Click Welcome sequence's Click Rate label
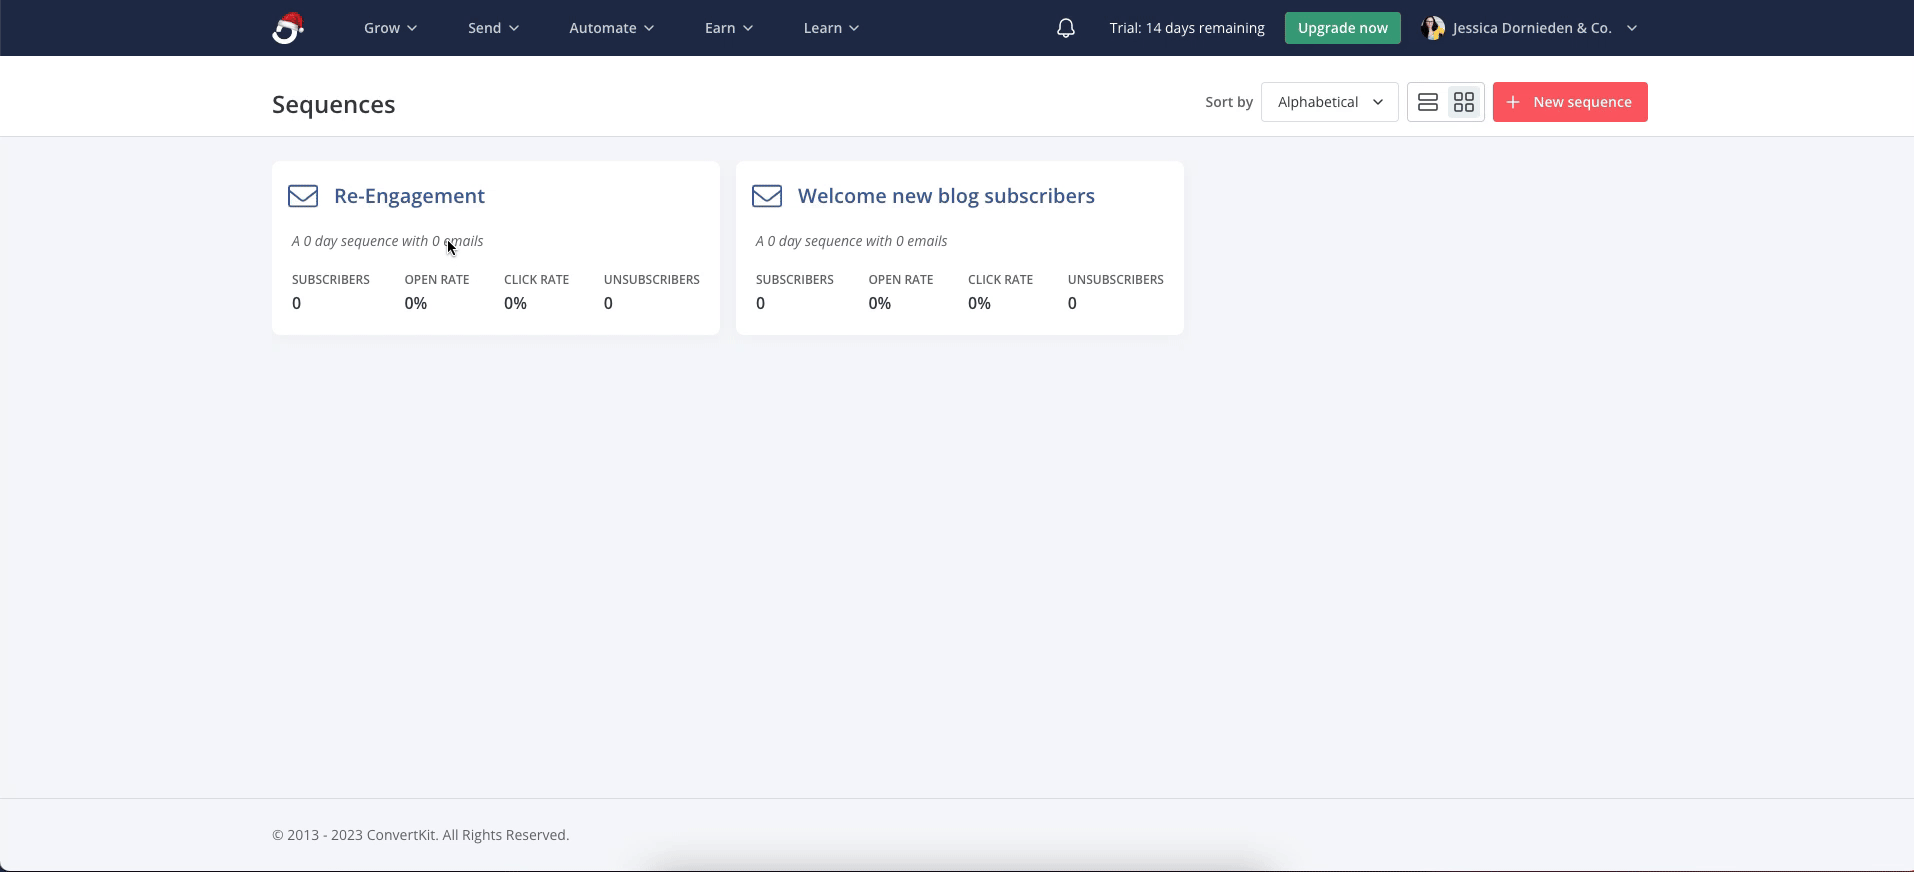The image size is (1914, 872). 1001,279
